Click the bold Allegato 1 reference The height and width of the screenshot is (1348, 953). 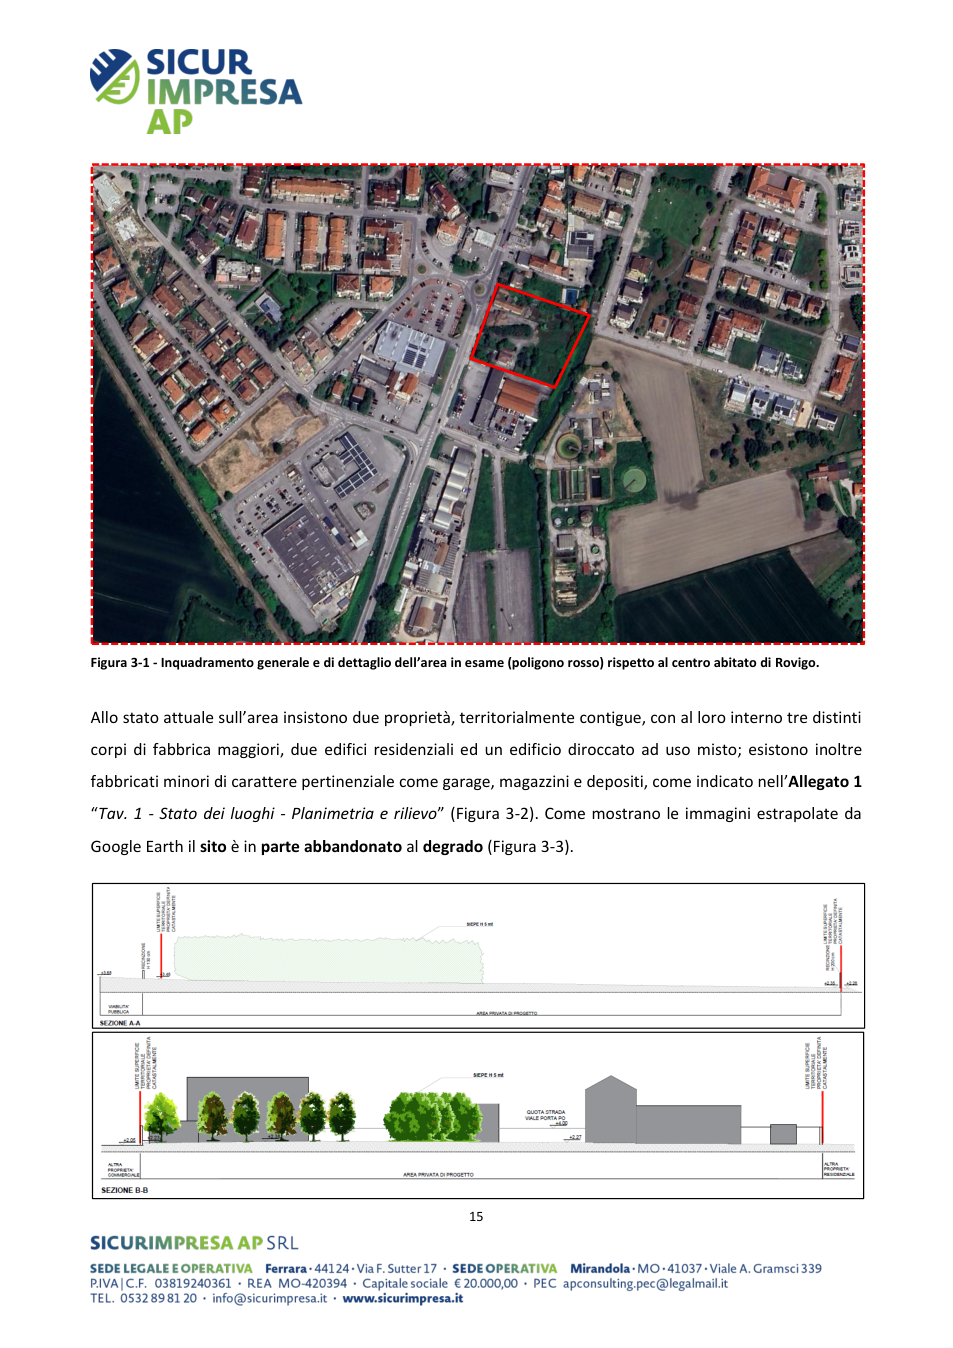(824, 782)
